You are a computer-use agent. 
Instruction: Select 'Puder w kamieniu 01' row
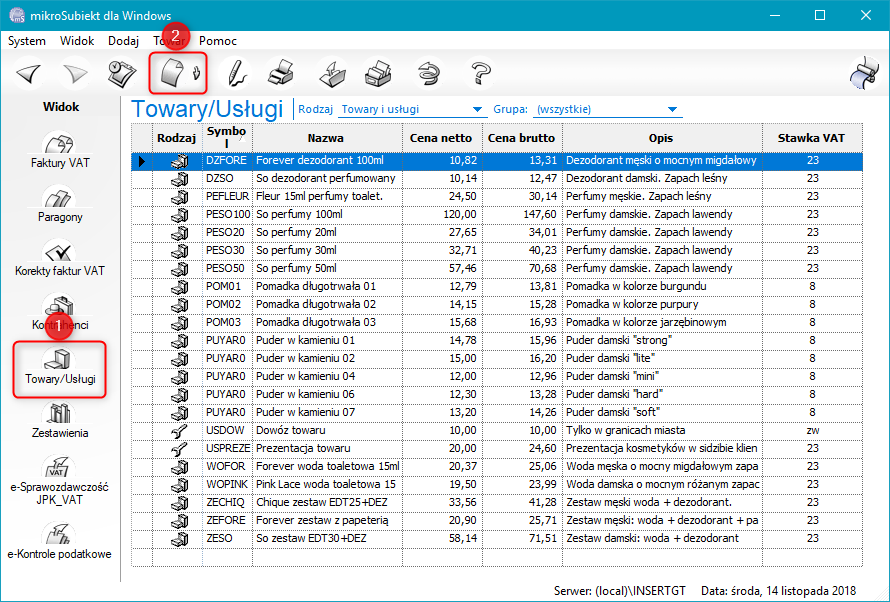point(497,340)
